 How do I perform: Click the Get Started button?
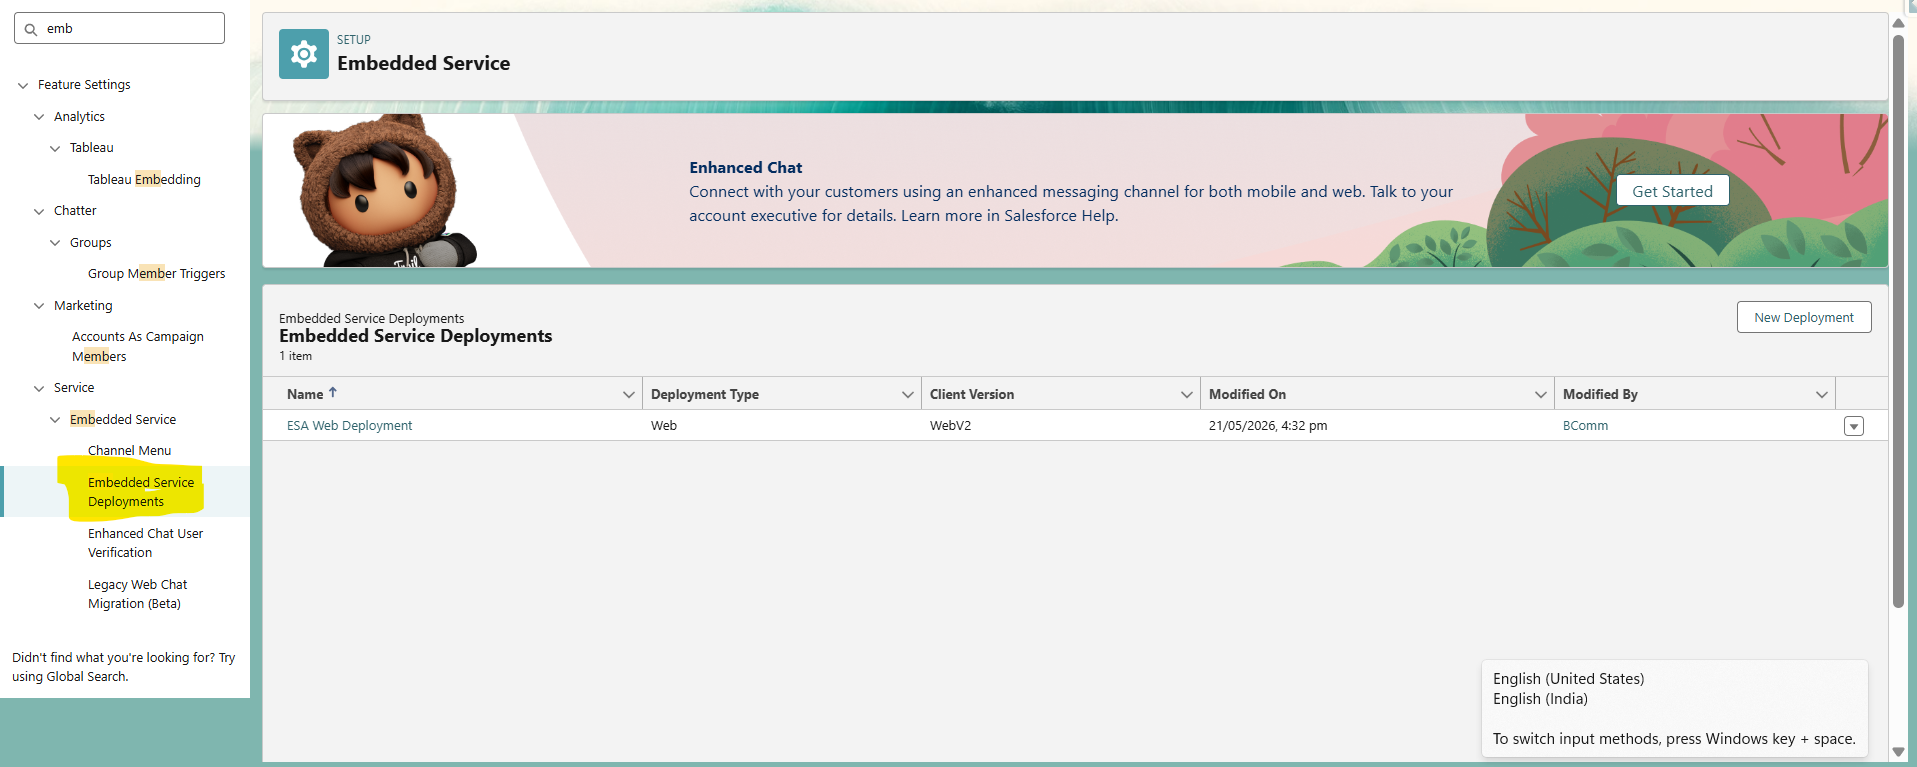click(1672, 191)
